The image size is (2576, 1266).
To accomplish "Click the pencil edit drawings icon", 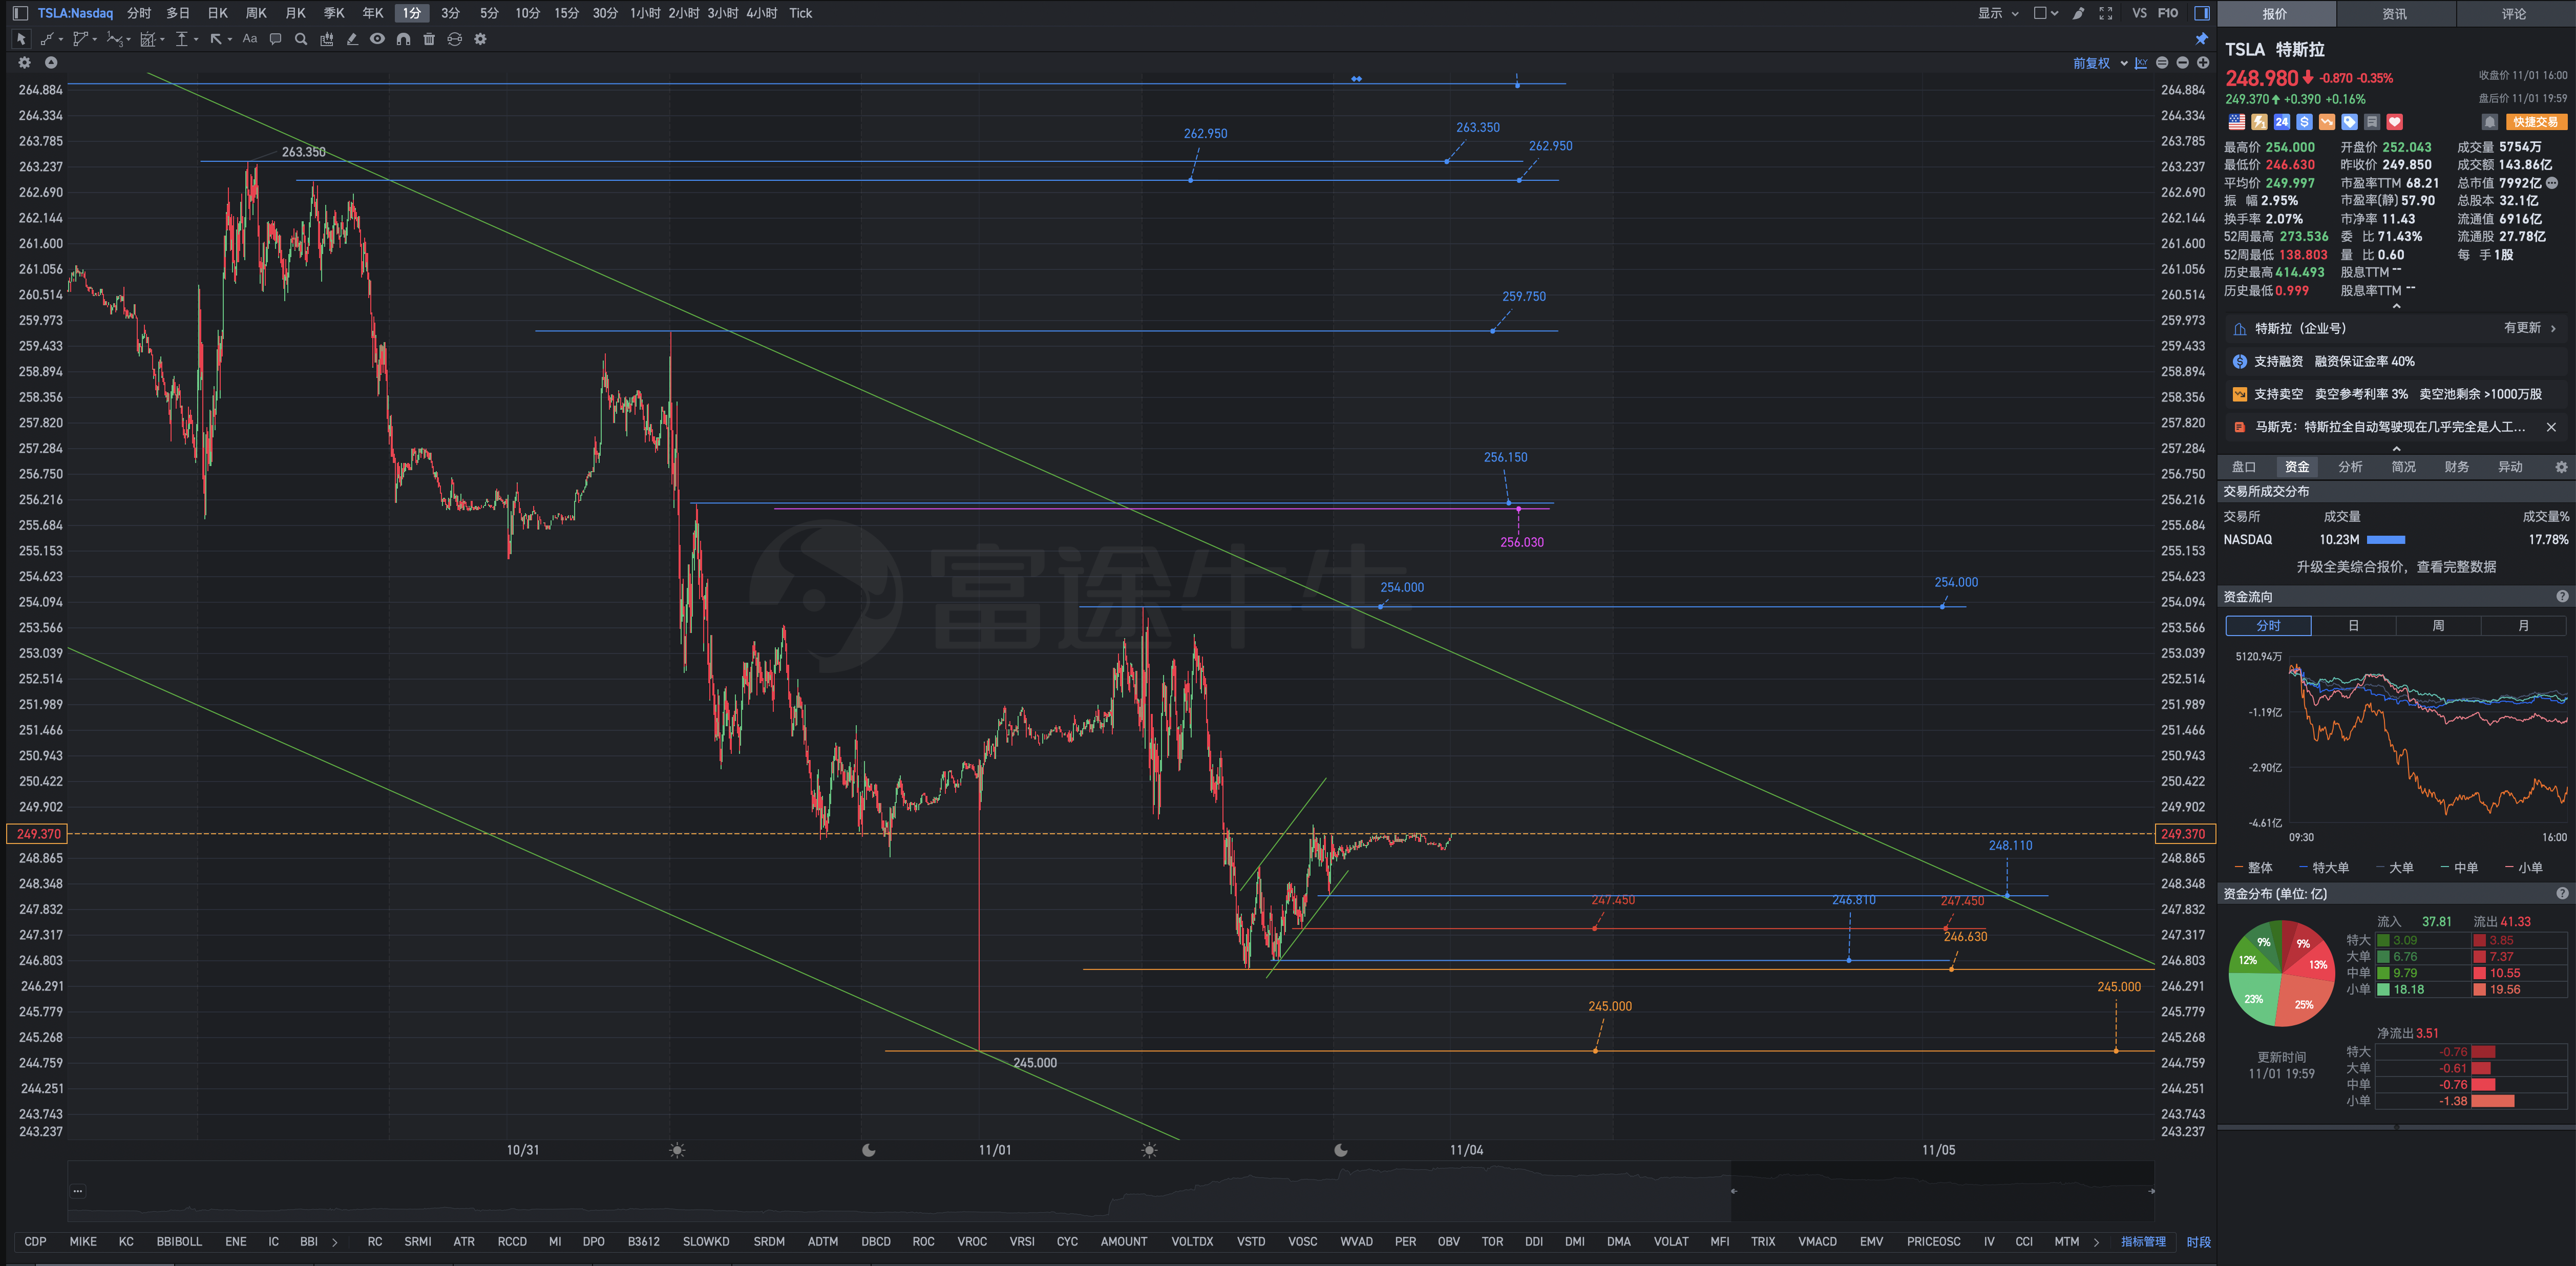I will point(352,39).
